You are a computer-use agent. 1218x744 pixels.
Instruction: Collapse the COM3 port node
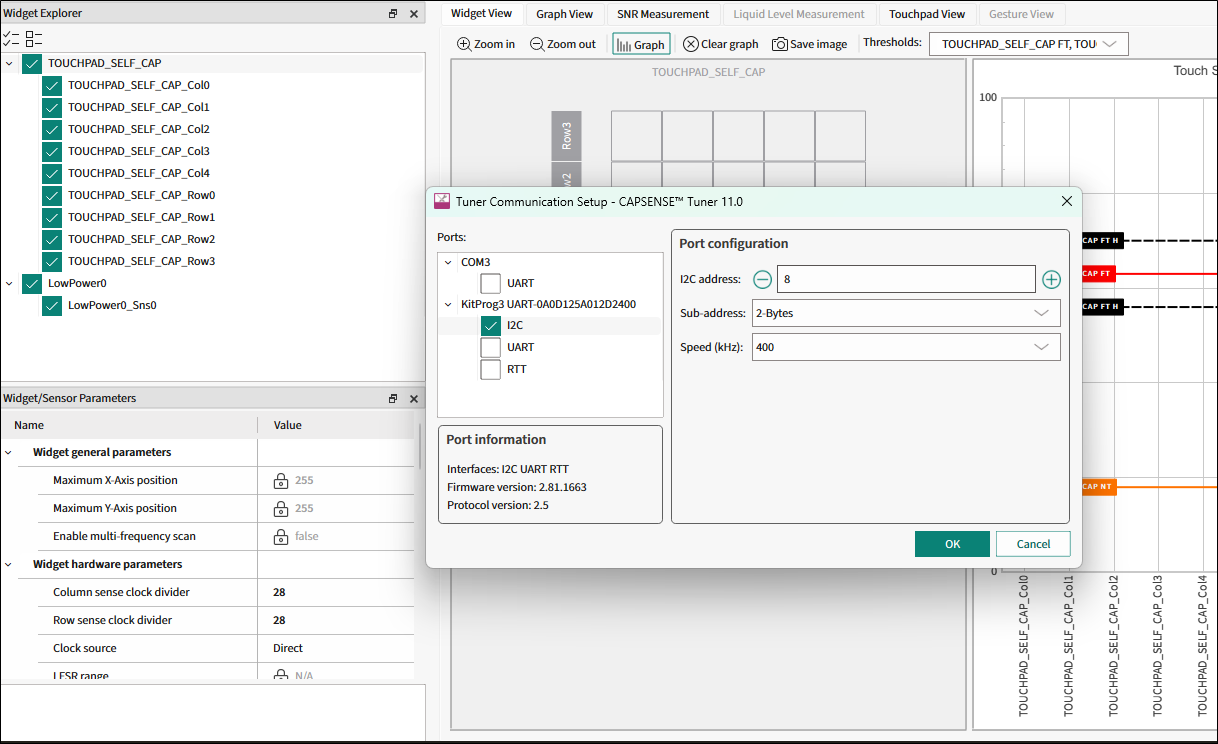point(448,262)
